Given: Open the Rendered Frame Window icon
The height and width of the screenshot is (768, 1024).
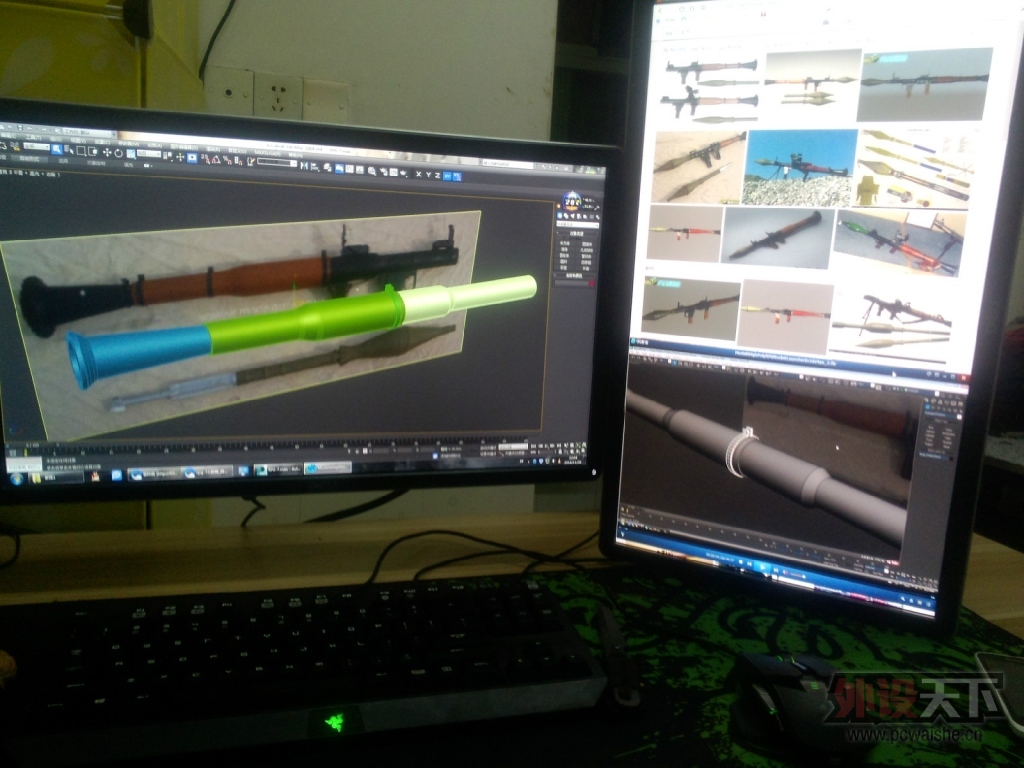Looking at the screenshot, I should point(394,172).
